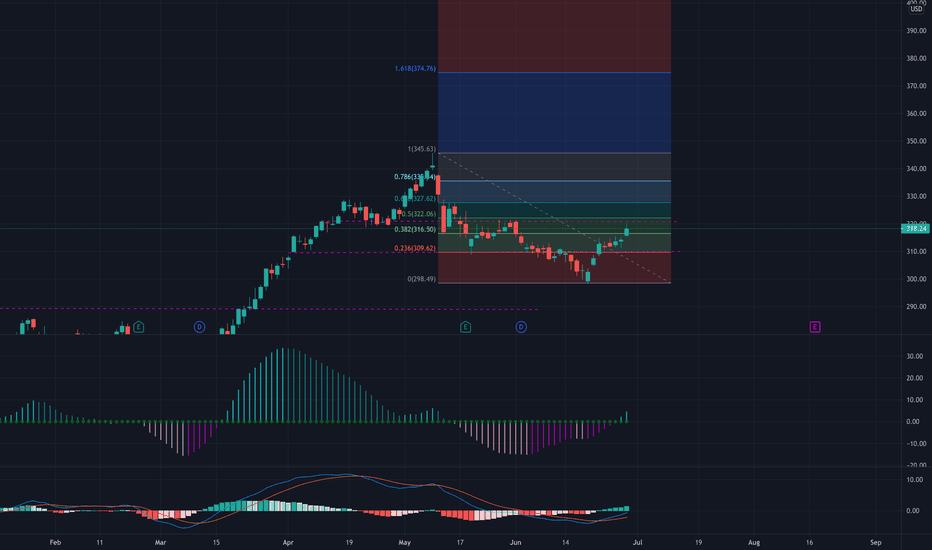This screenshot has width=932, height=550.
Task: Open the blue dividend D marker in March
Action: point(200,327)
